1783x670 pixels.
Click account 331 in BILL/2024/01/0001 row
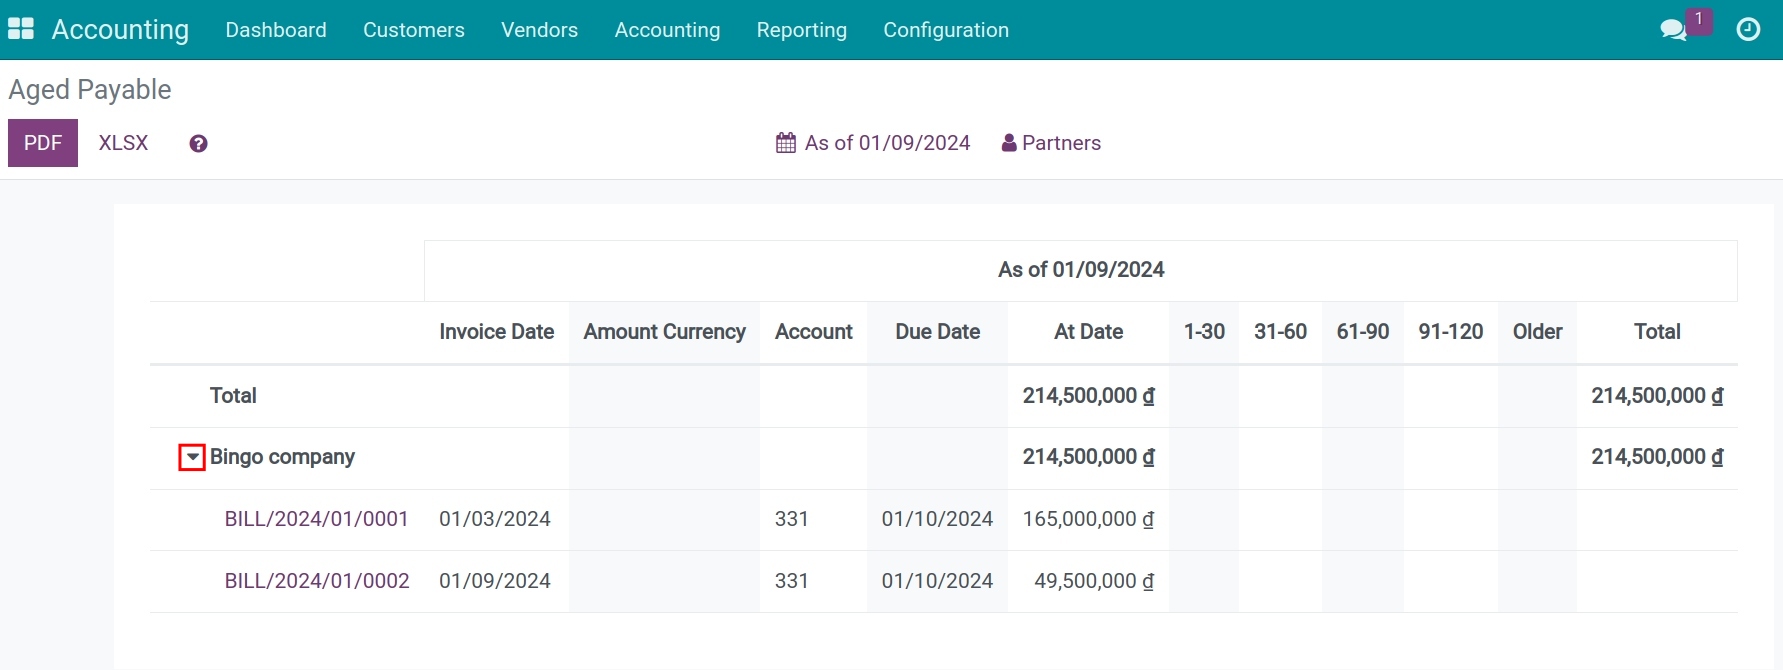[791, 519]
